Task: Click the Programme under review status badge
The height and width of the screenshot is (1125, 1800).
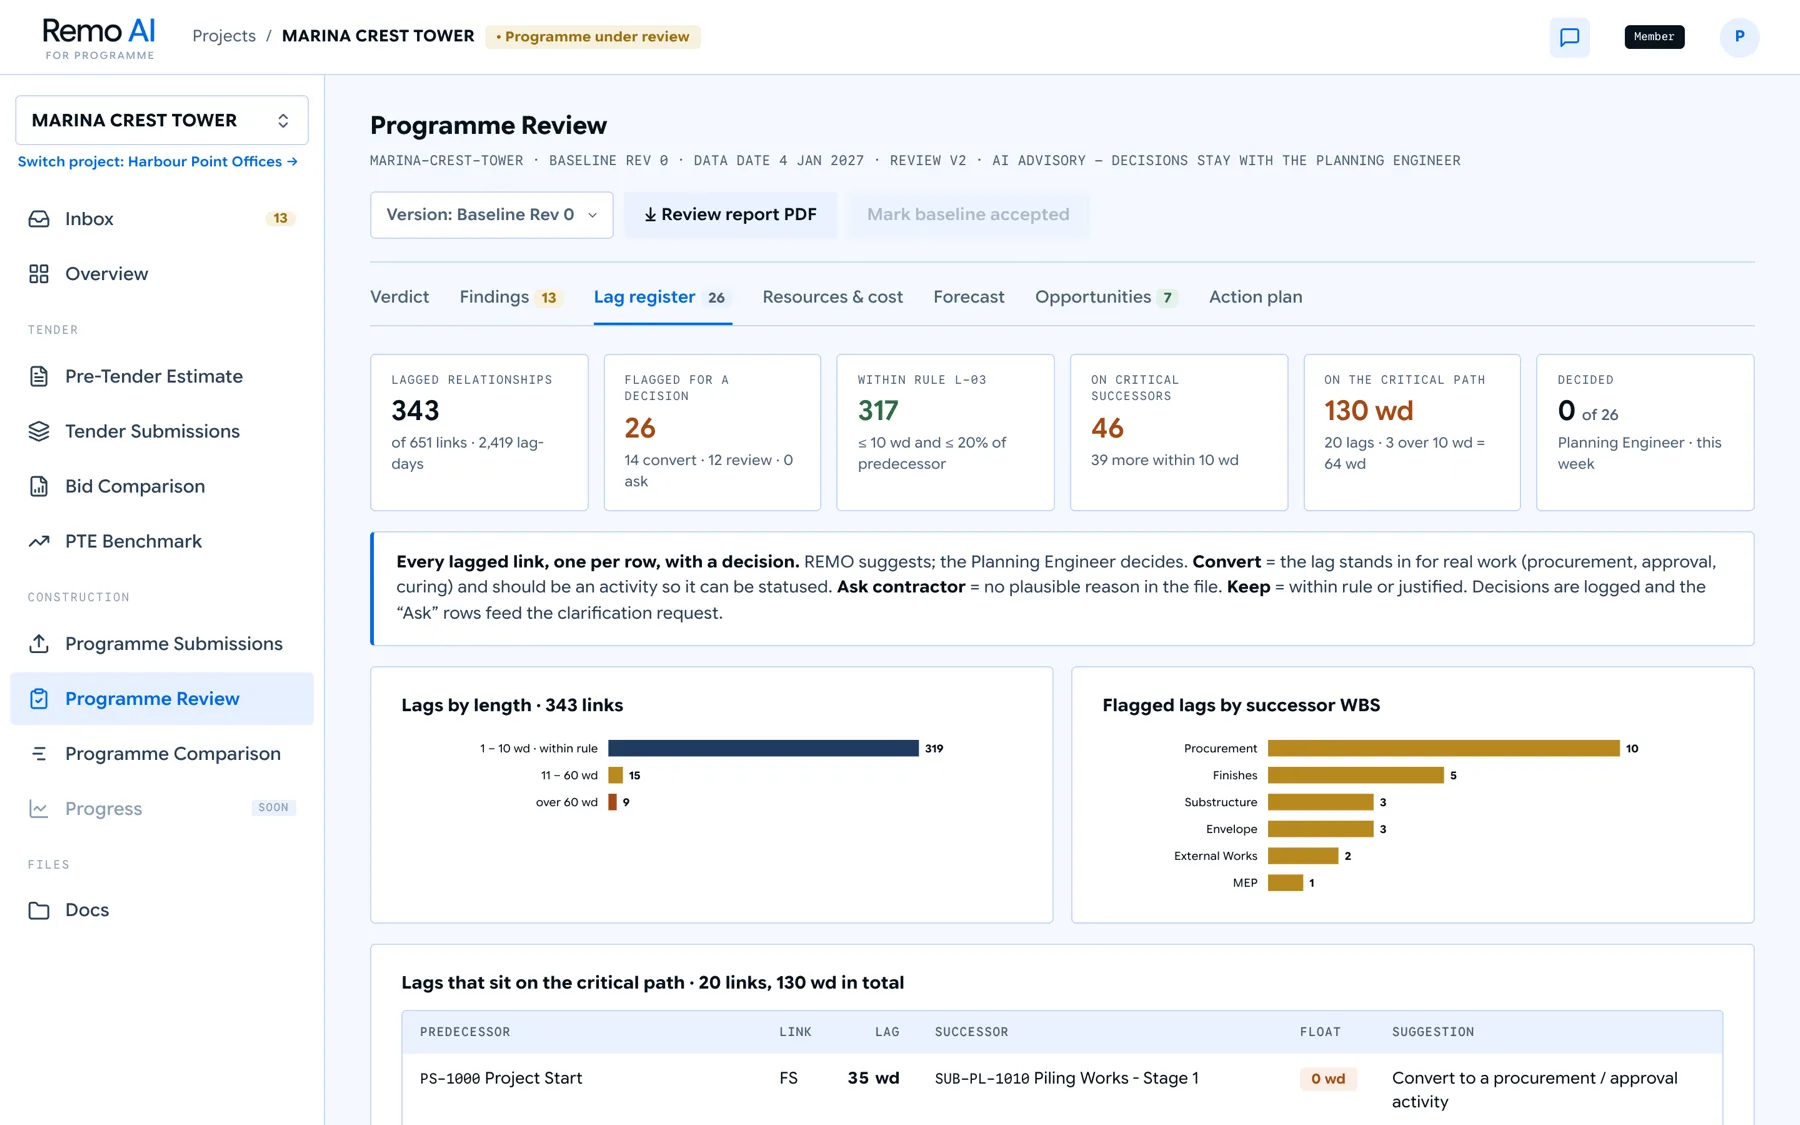Action: [593, 37]
